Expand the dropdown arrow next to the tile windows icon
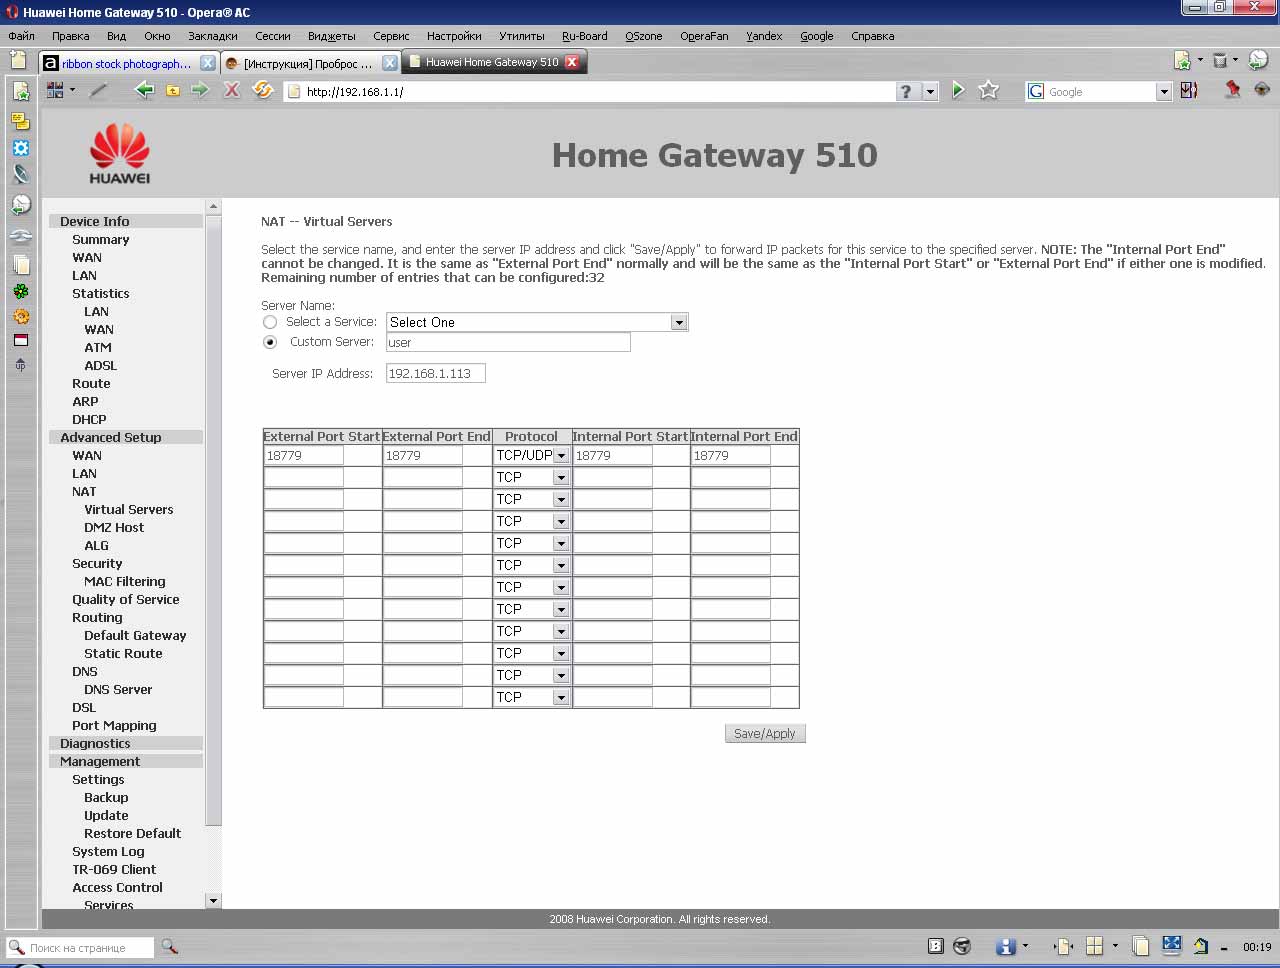 [1115, 946]
